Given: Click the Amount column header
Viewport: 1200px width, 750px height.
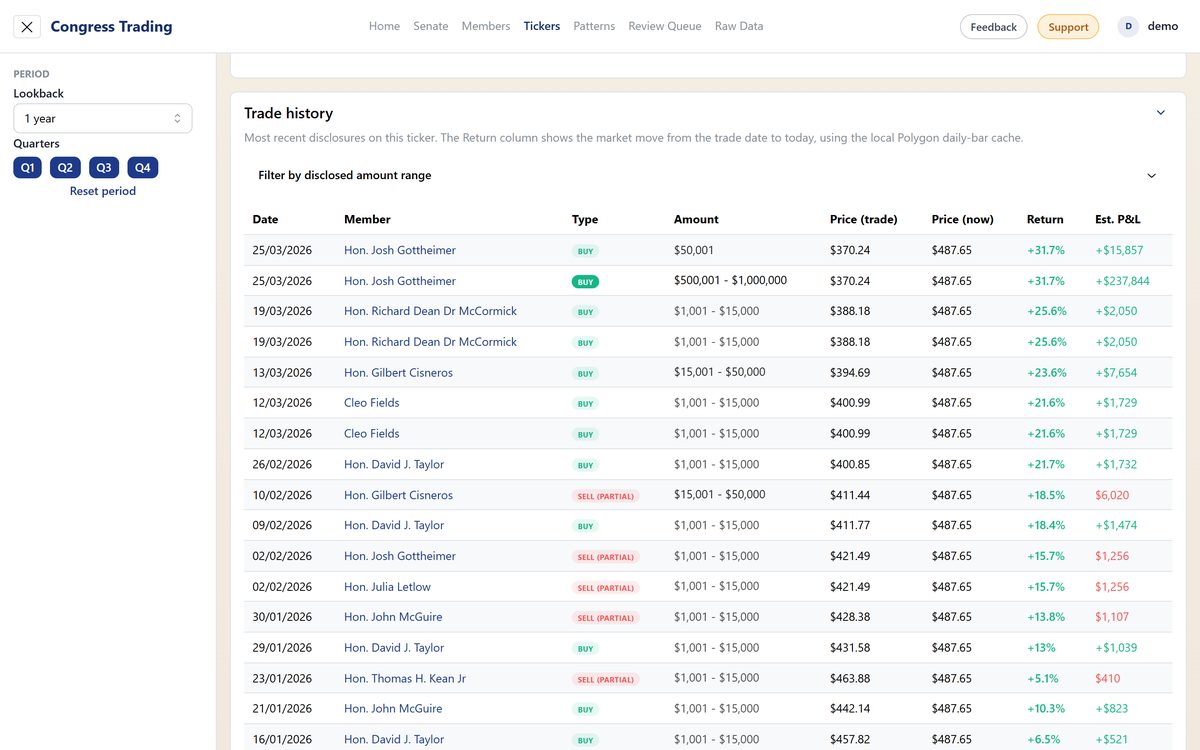Looking at the screenshot, I should click(696, 219).
